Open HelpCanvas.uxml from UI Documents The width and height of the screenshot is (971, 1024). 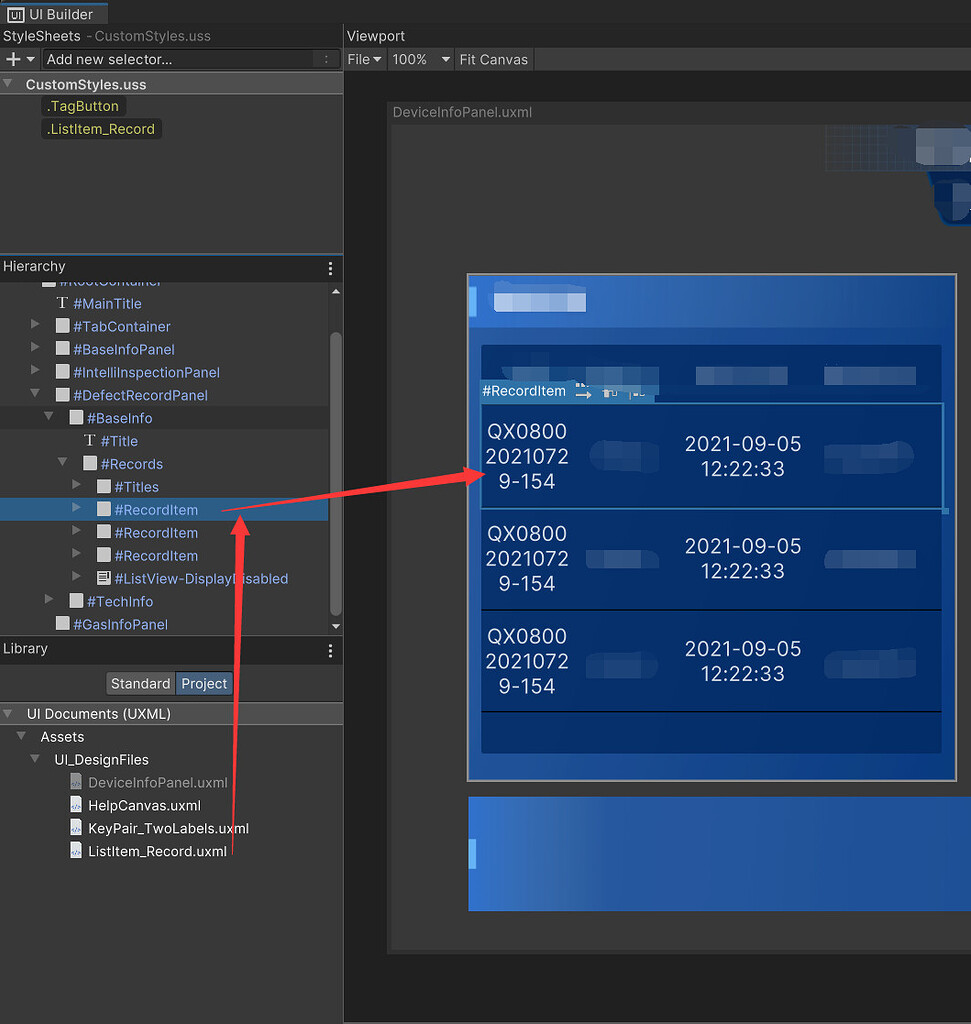pos(144,805)
